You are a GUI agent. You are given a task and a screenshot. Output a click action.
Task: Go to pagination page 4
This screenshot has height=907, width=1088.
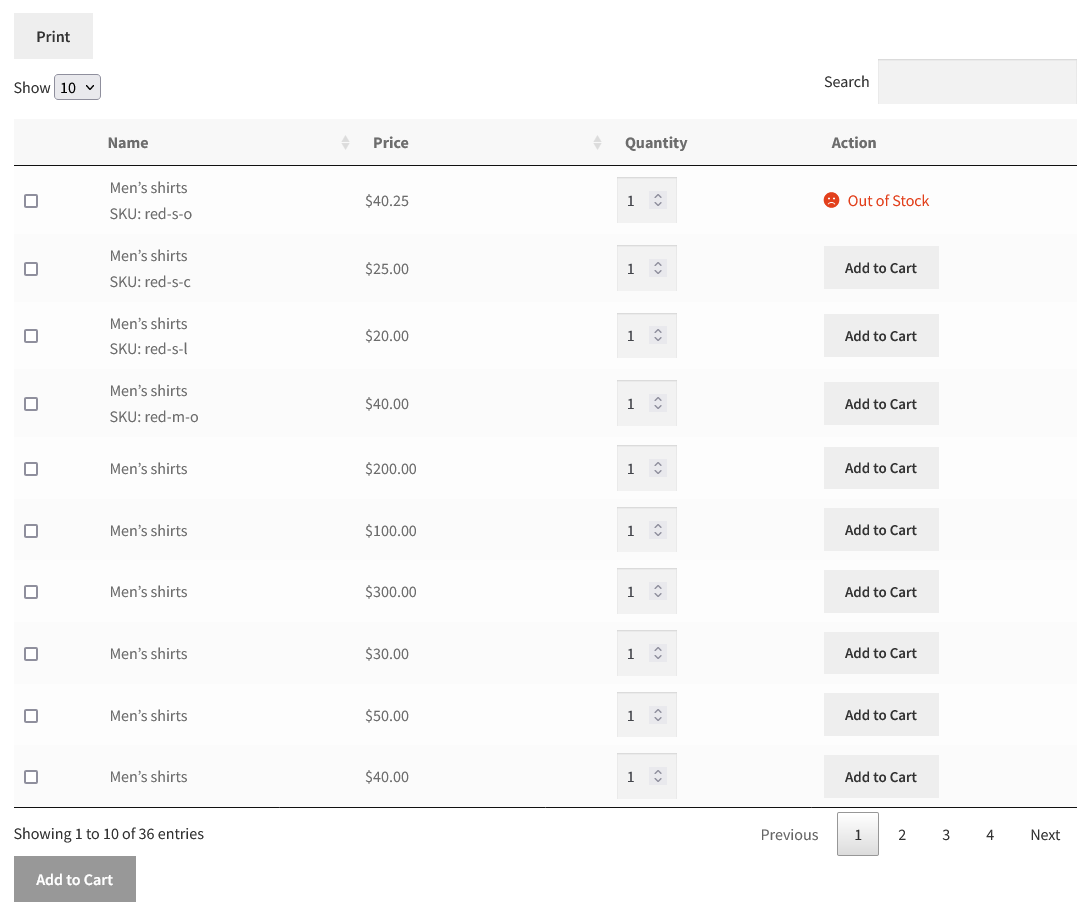[x=990, y=835]
